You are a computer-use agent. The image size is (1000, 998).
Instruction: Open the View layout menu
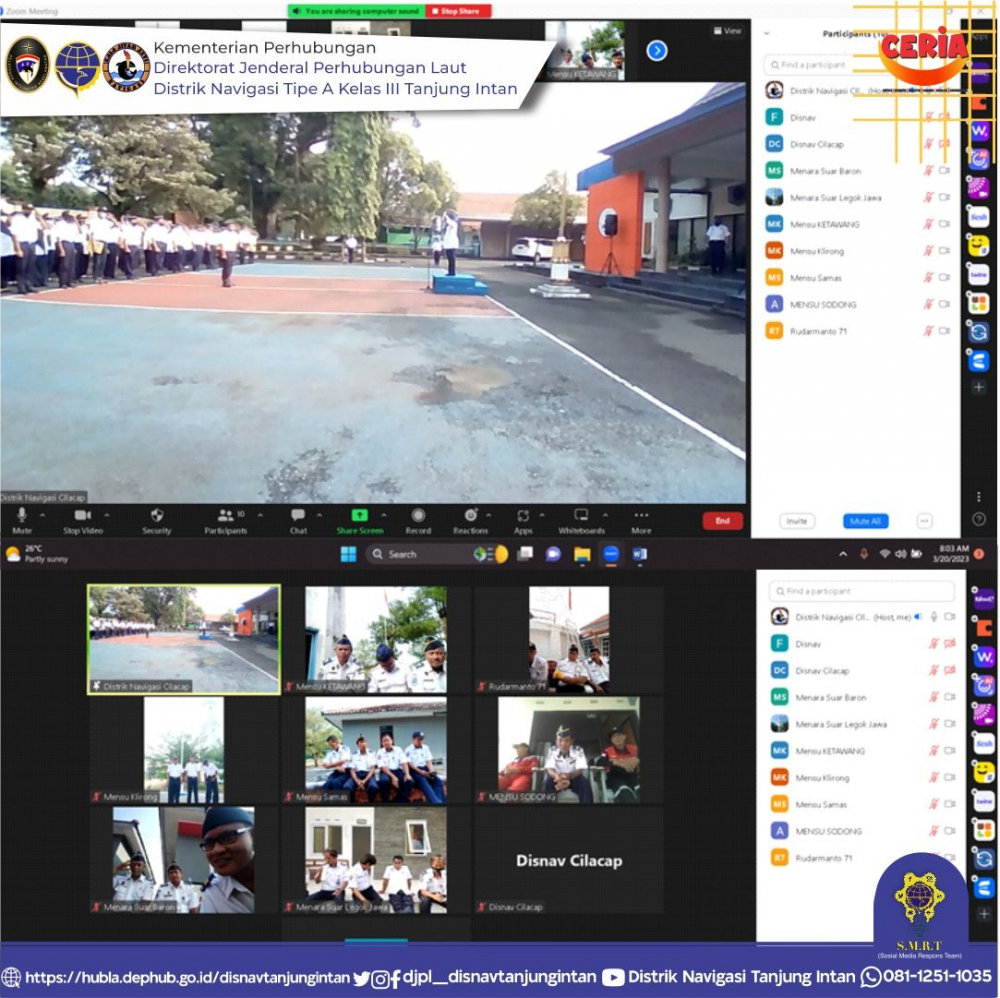pos(727,31)
